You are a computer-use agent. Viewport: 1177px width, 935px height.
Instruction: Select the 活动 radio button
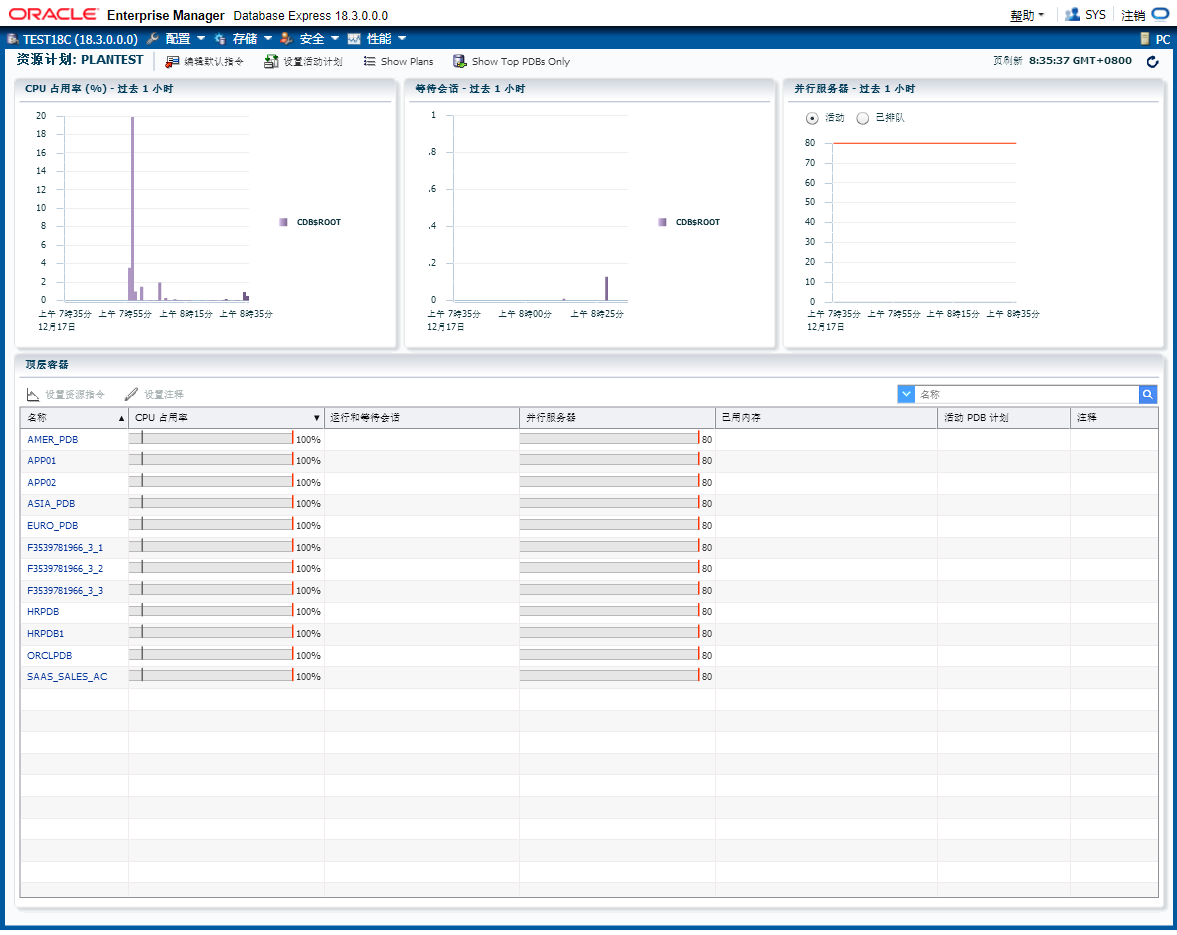(x=811, y=118)
